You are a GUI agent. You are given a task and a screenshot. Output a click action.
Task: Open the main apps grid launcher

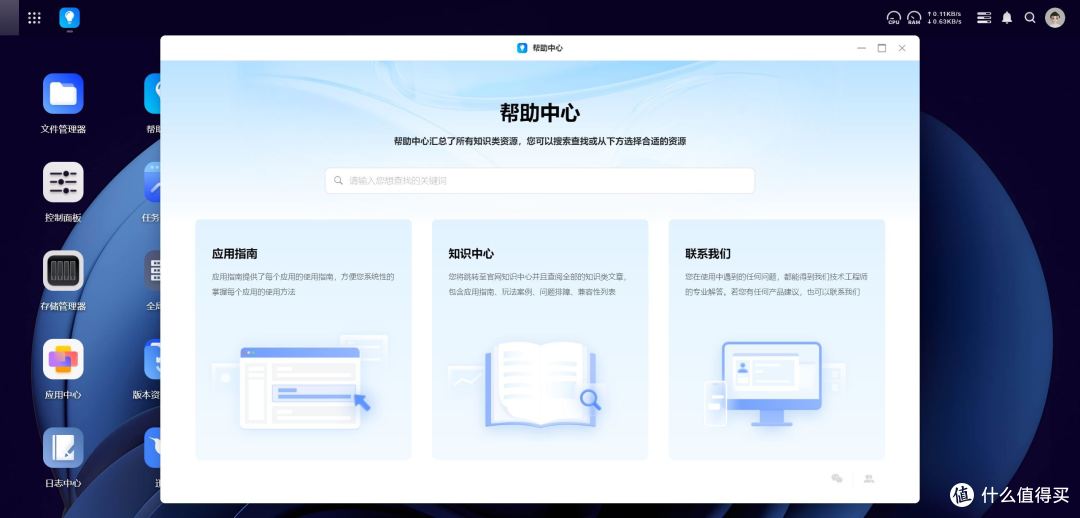(x=34, y=18)
